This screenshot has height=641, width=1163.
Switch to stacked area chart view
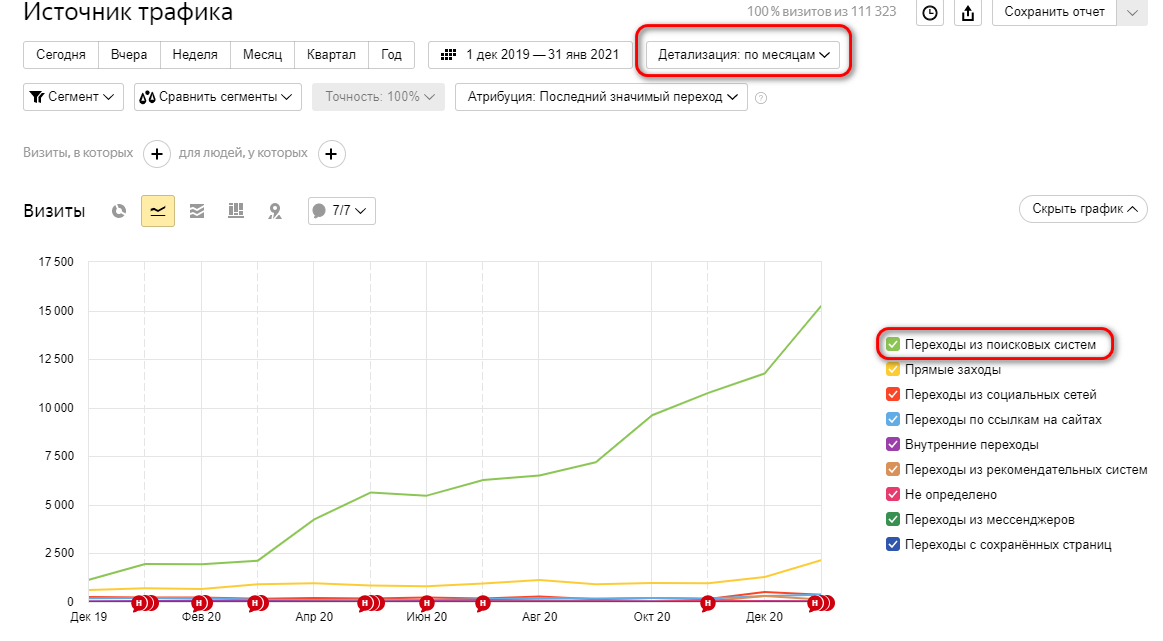197,211
